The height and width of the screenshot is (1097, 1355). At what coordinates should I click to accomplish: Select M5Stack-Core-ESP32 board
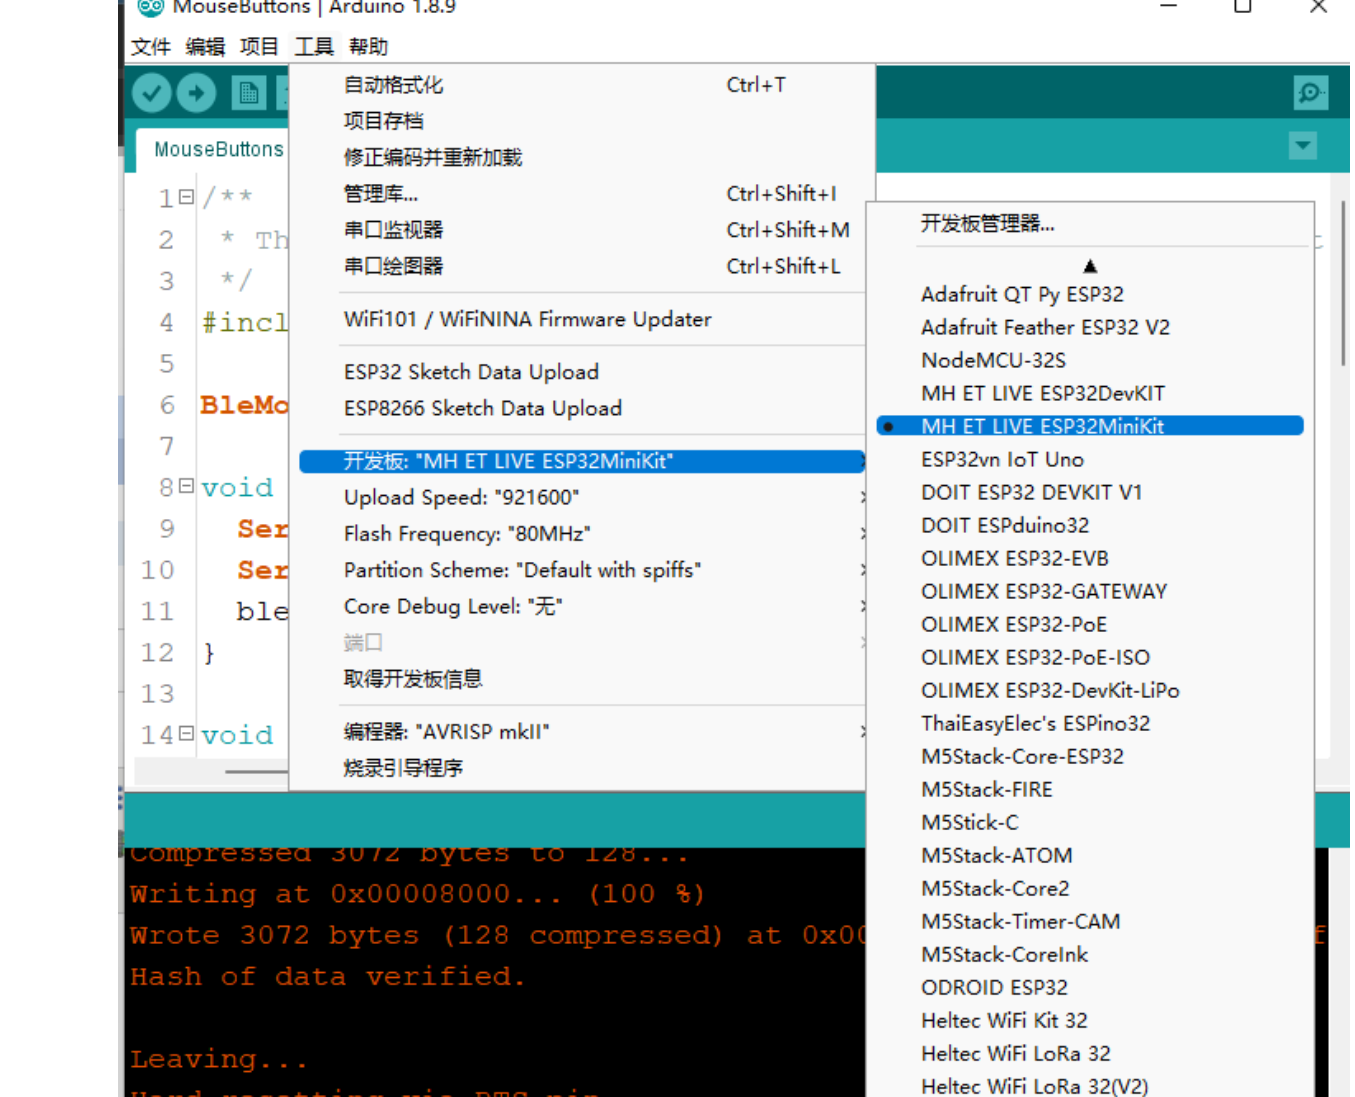point(1090,756)
